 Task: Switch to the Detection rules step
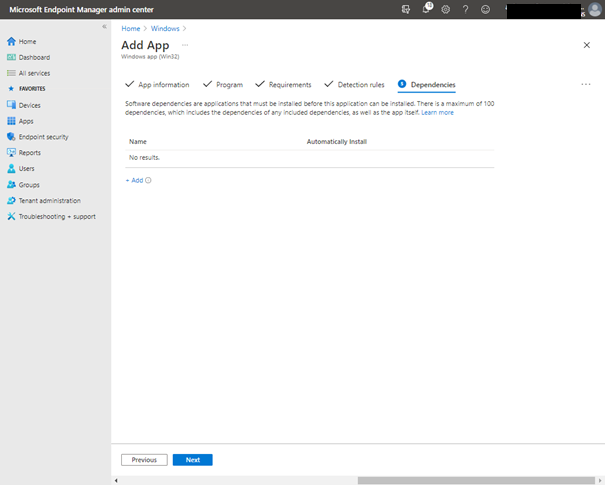[x=354, y=84]
